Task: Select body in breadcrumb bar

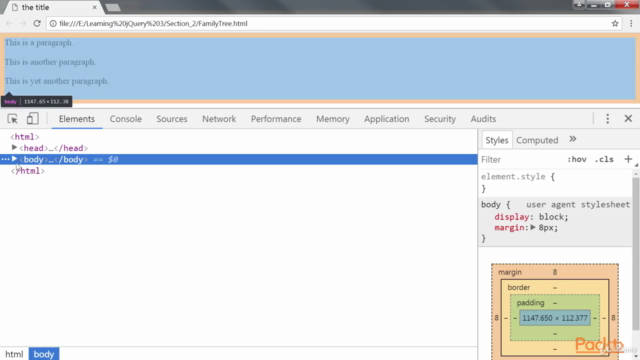Action: click(44, 354)
